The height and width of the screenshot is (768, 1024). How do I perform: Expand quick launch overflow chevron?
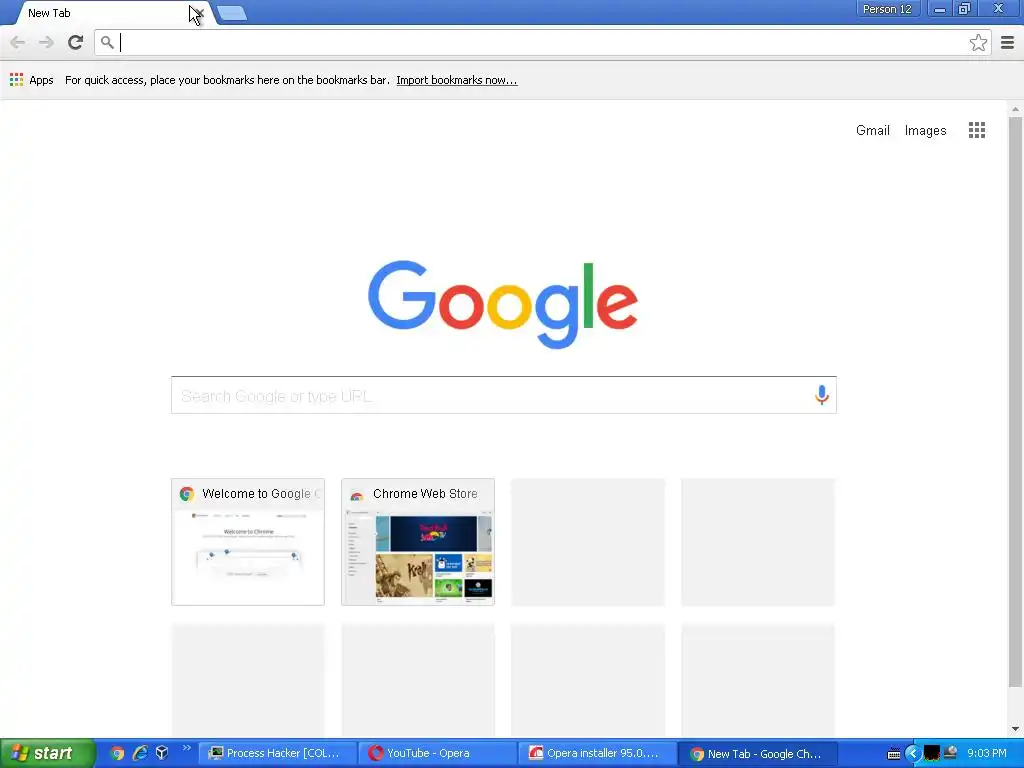[187, 748]
